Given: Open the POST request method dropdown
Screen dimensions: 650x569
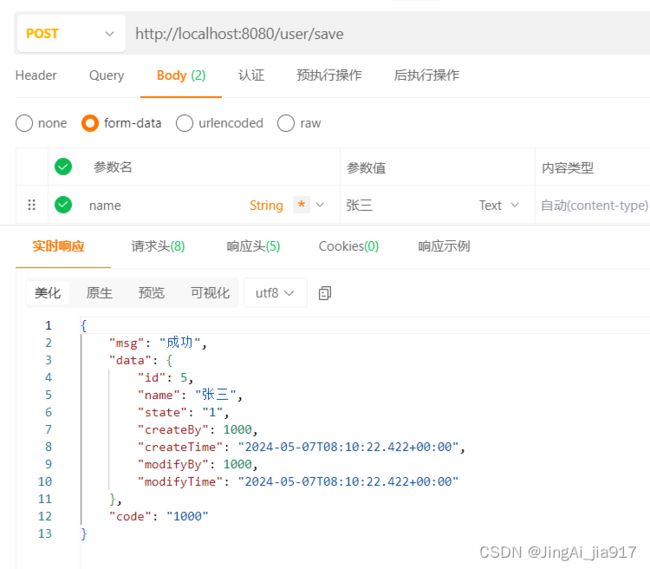Looking at the screenshot, I should click(x=71, y=34).
